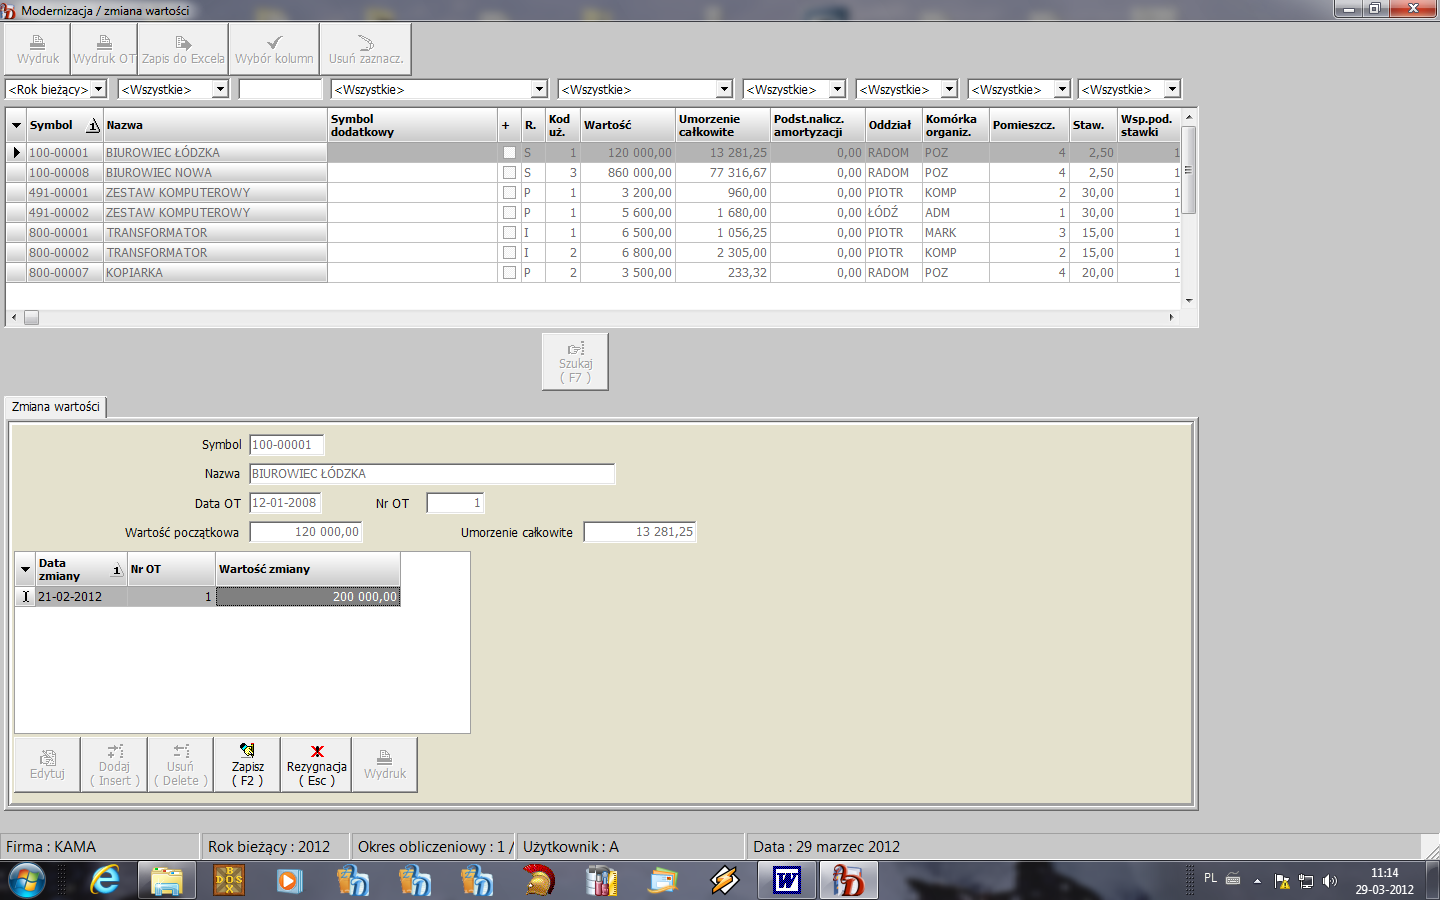The height and width of the screenshot is (900, 1440).
Task: Click the Staw. column header
Action: (x=1093, y=126)
